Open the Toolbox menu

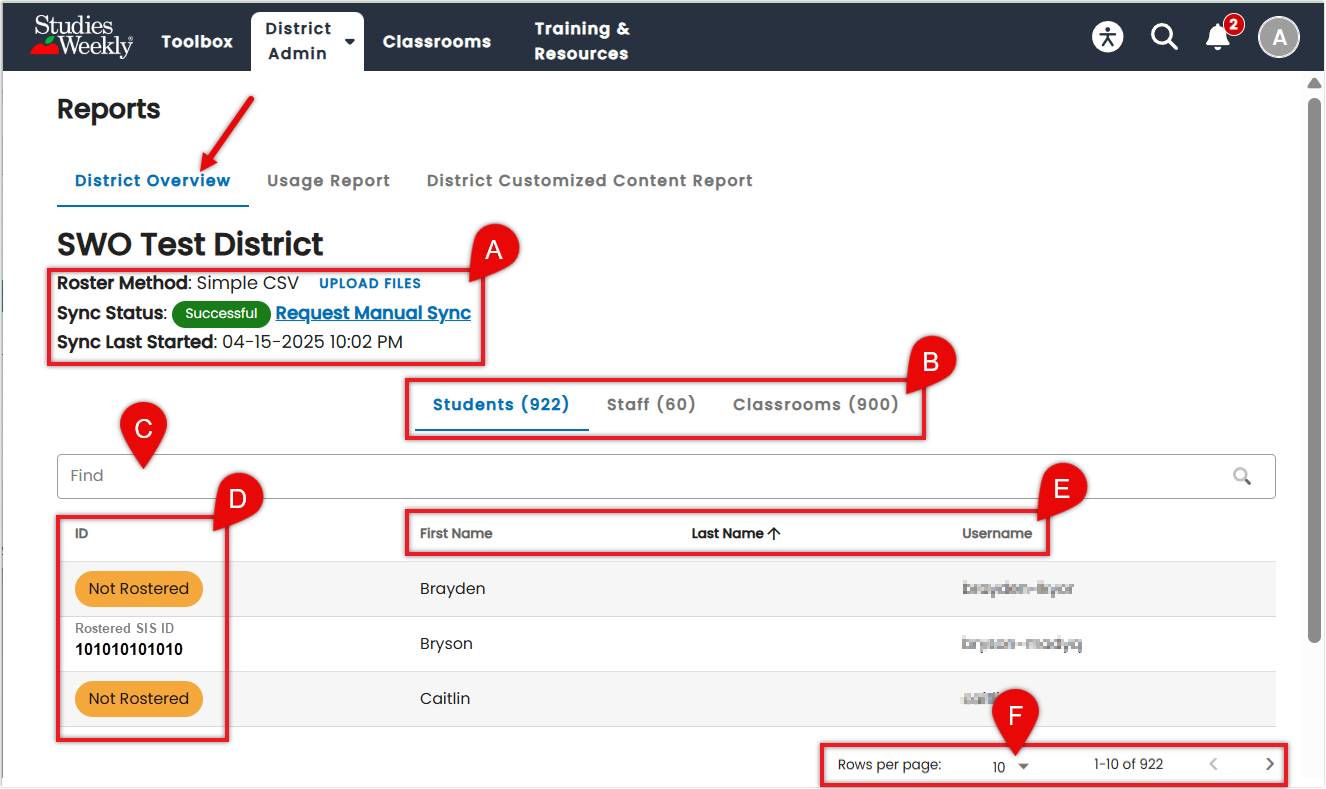tap(197, 41)
